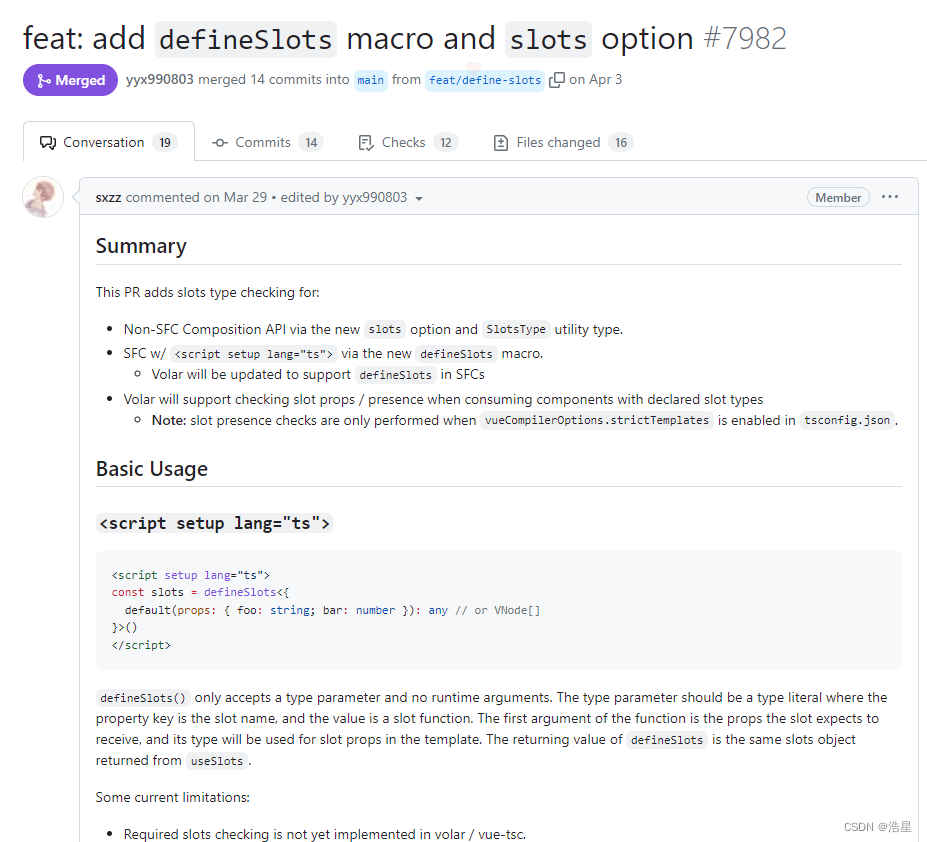Click the Summary heading

point(141,246)
